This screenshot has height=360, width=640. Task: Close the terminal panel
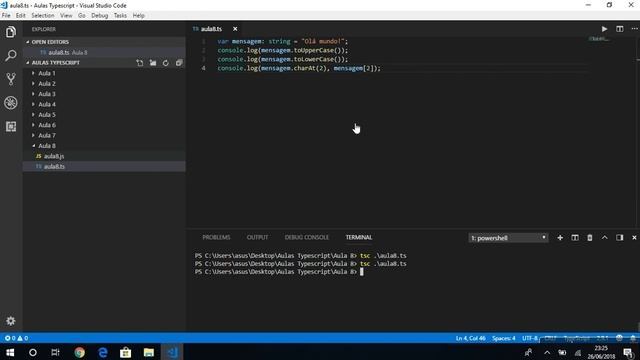coord(634,238)
